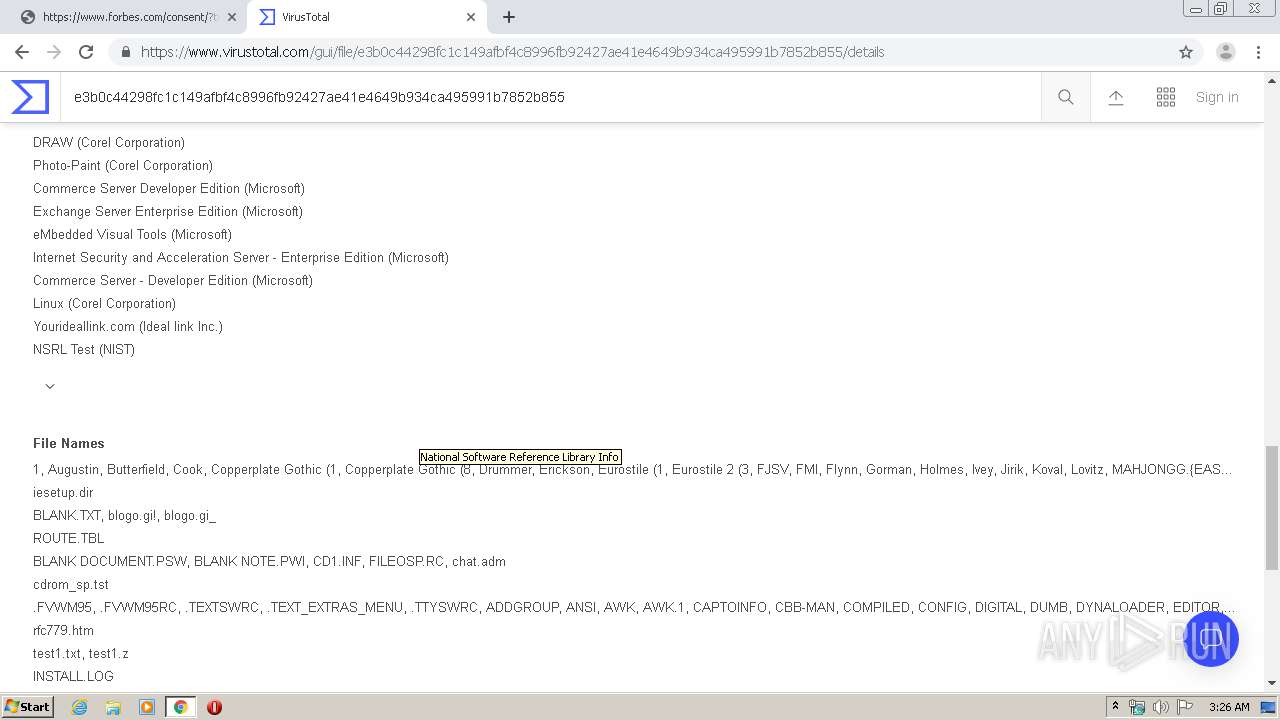Click the '.FVWM95, .FVWM95RC' file names row
Image resolution: width=1280 pixels, height=720 pixels.
tap(634, 607)
